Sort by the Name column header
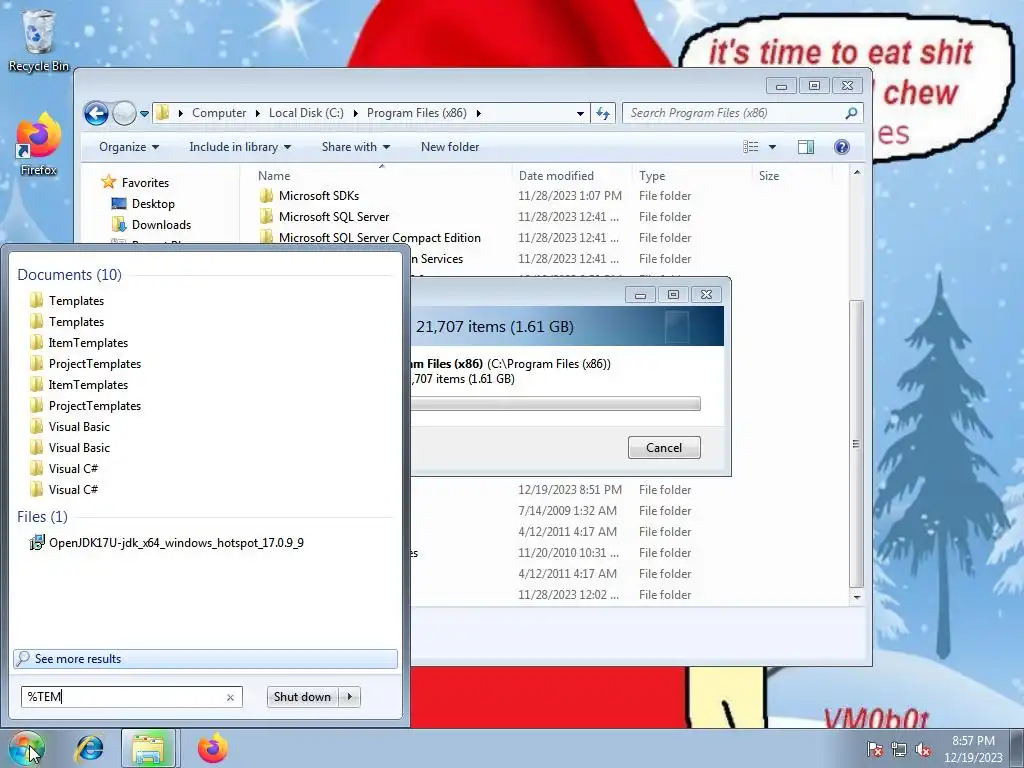1024x768 pixels. [274, 176]
